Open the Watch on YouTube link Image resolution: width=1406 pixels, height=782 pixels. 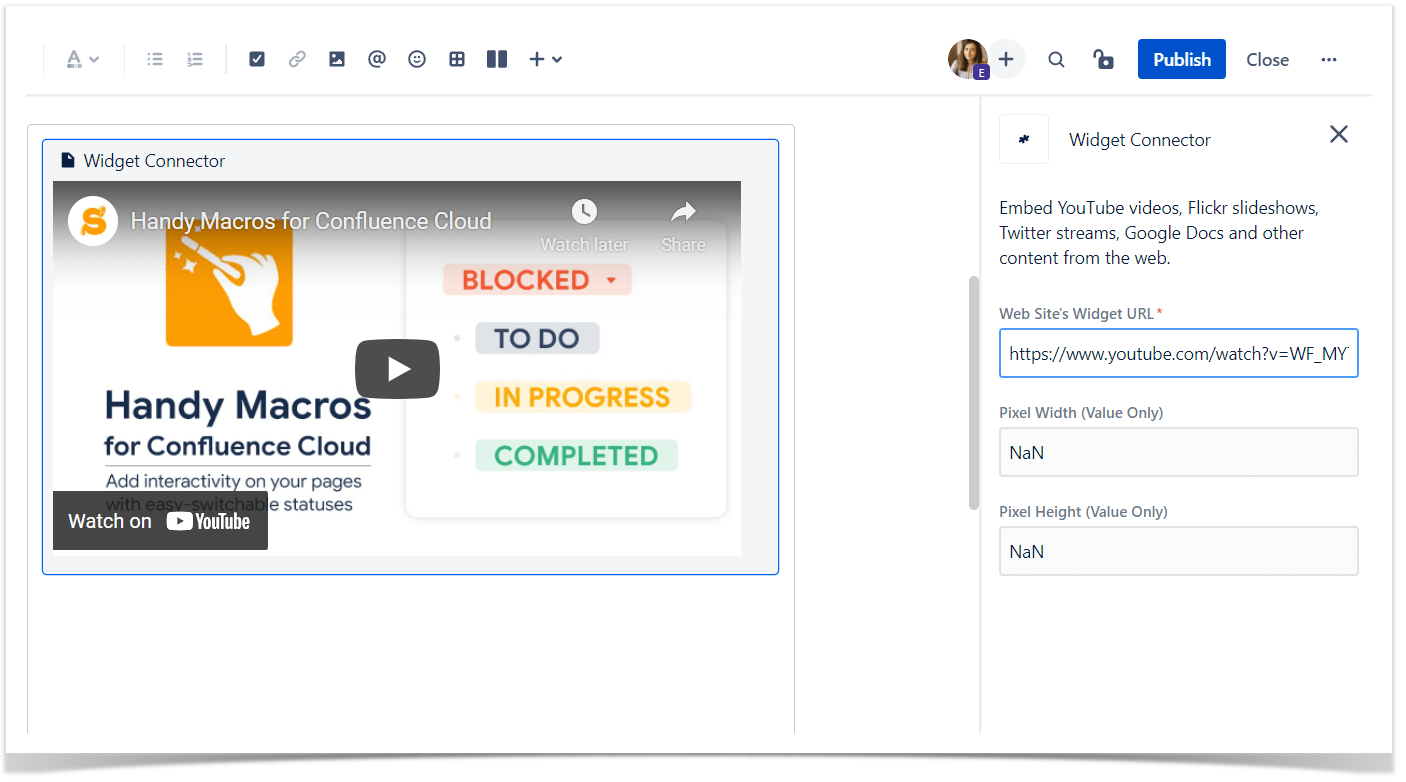159,520
